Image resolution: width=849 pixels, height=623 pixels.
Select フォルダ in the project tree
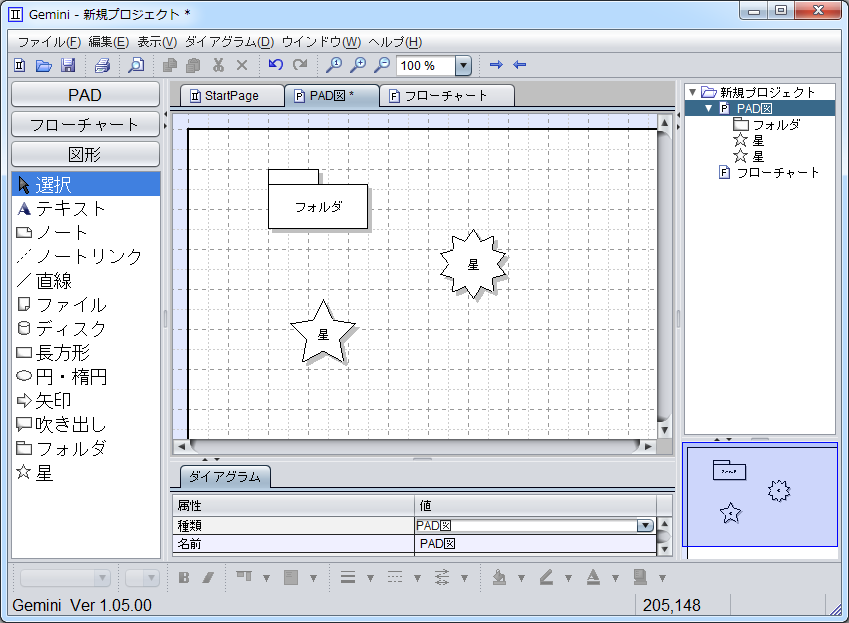pos(766,125)
